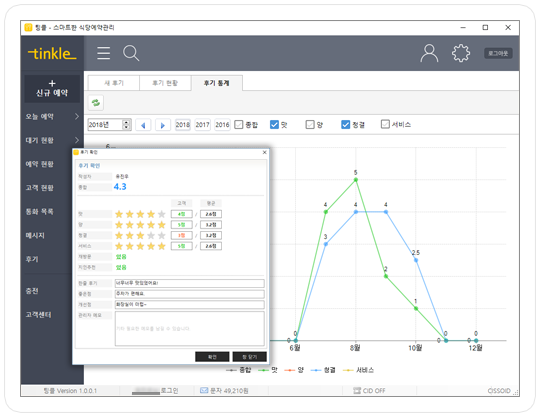Go to next year with right arrow

[163, 125]
